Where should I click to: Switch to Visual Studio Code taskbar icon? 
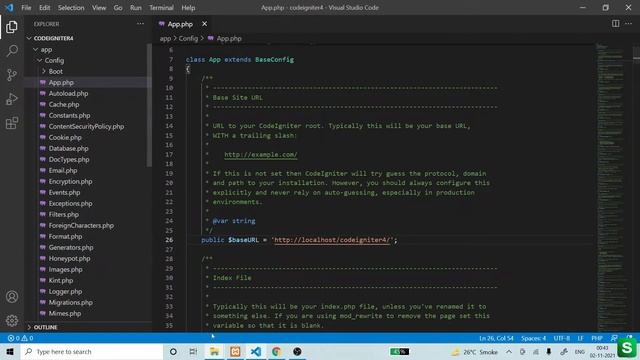tap(256, 351)
